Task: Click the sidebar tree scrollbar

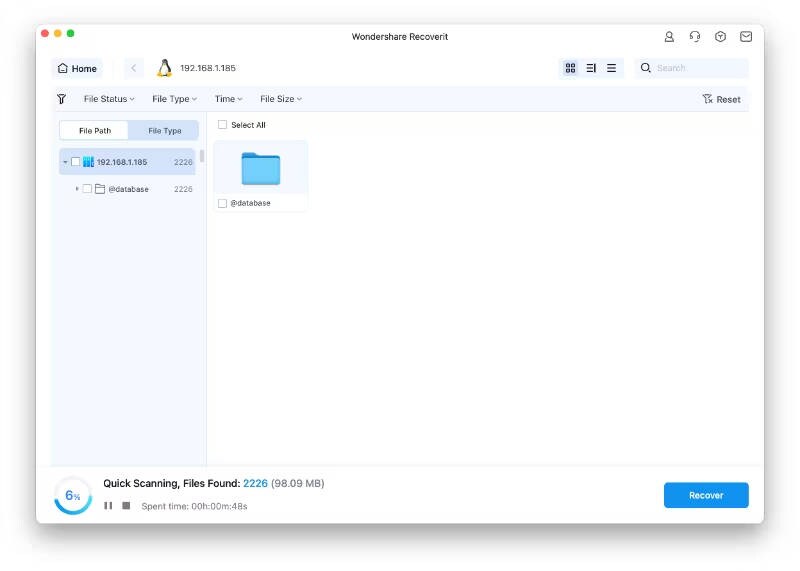Action: click(x=202, y=156)
